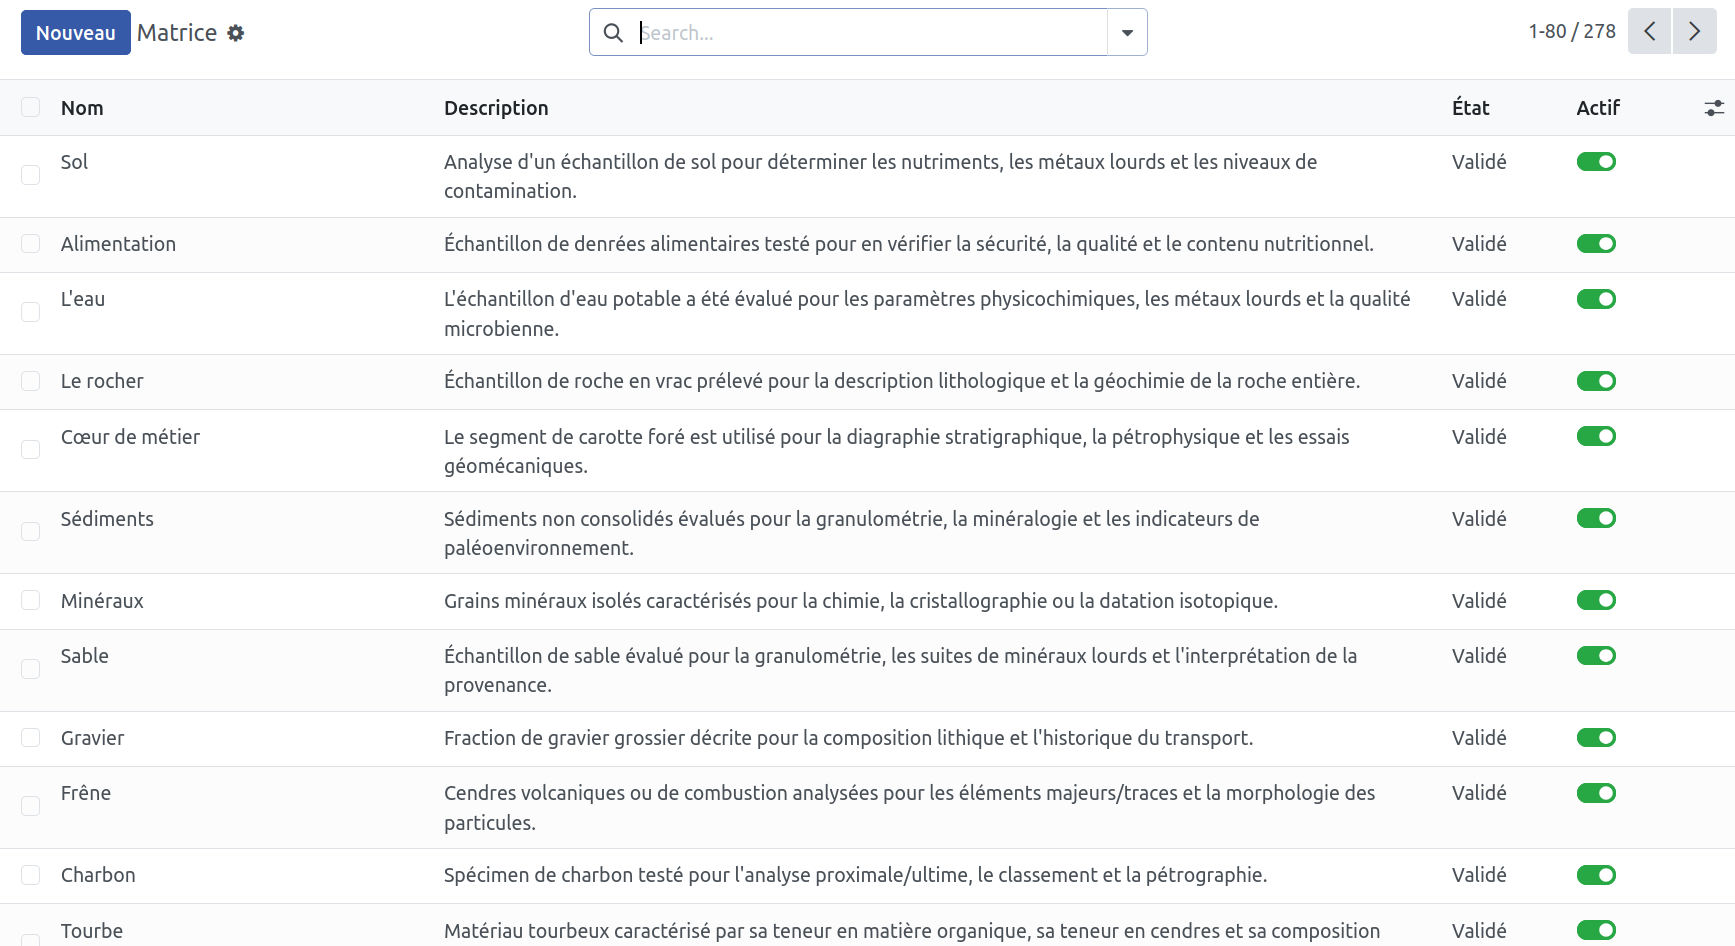This screenshot has height=946, width=1735.
Task: Select the Alimentation row checkbox
Action: click(x=31, y=244)
